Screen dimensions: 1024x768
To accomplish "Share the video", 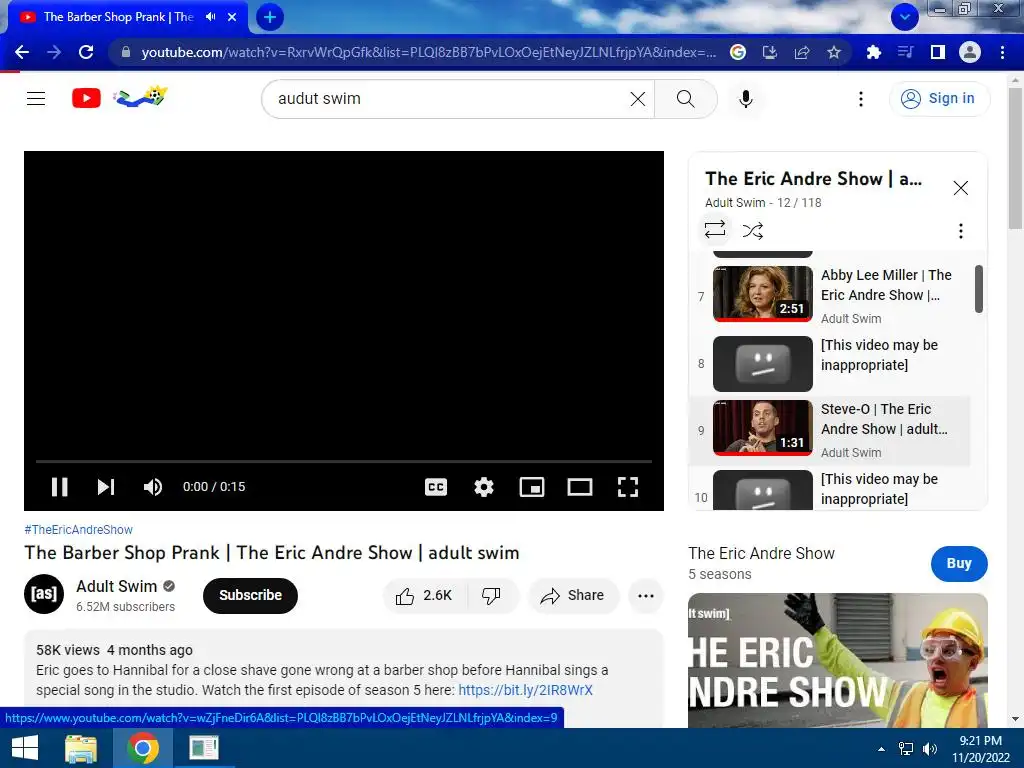I will coord(573,596).
